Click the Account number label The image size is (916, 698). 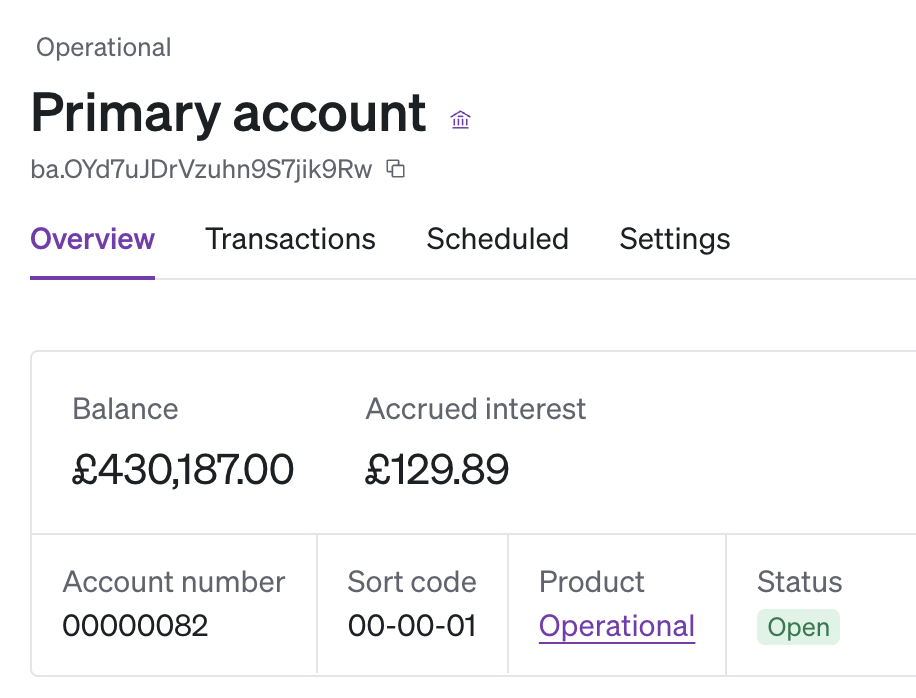[174, 582]
